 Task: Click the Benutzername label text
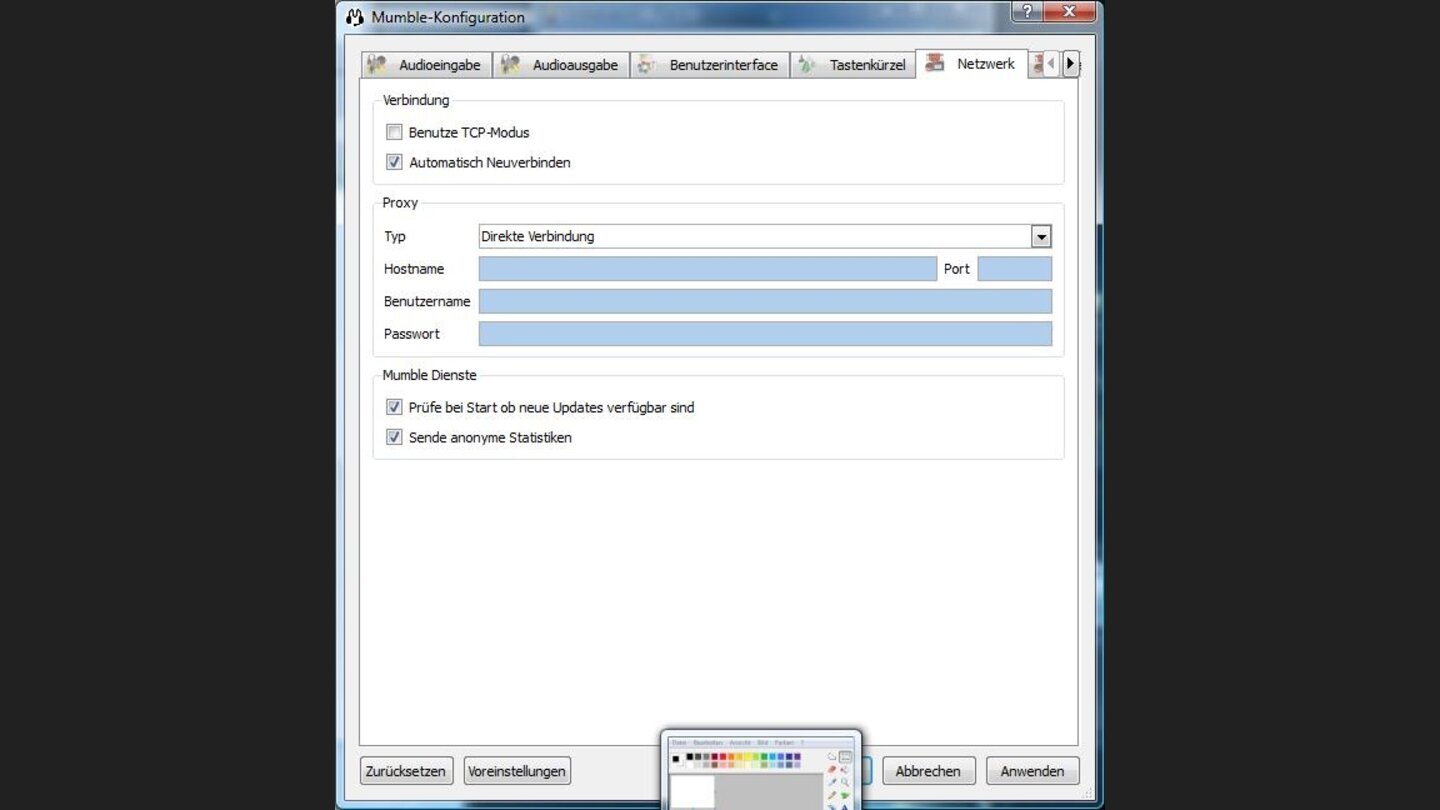click(427, 301)
